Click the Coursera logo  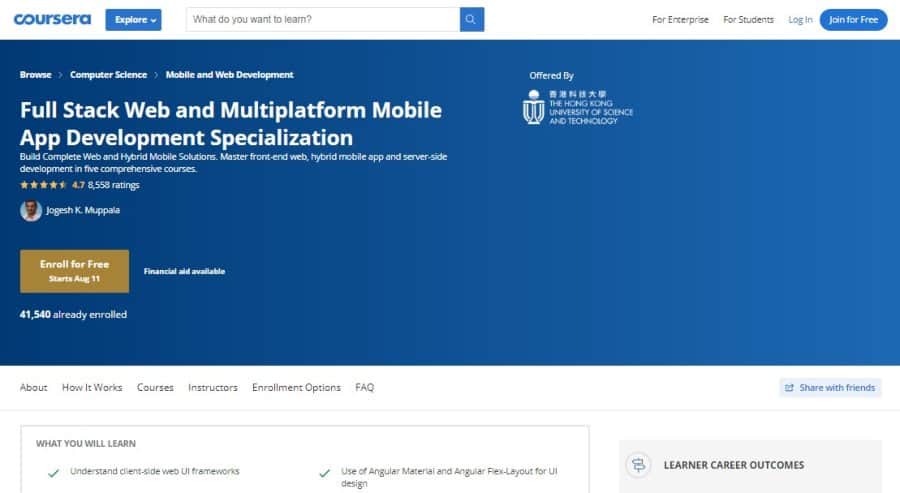click(52, 20)
